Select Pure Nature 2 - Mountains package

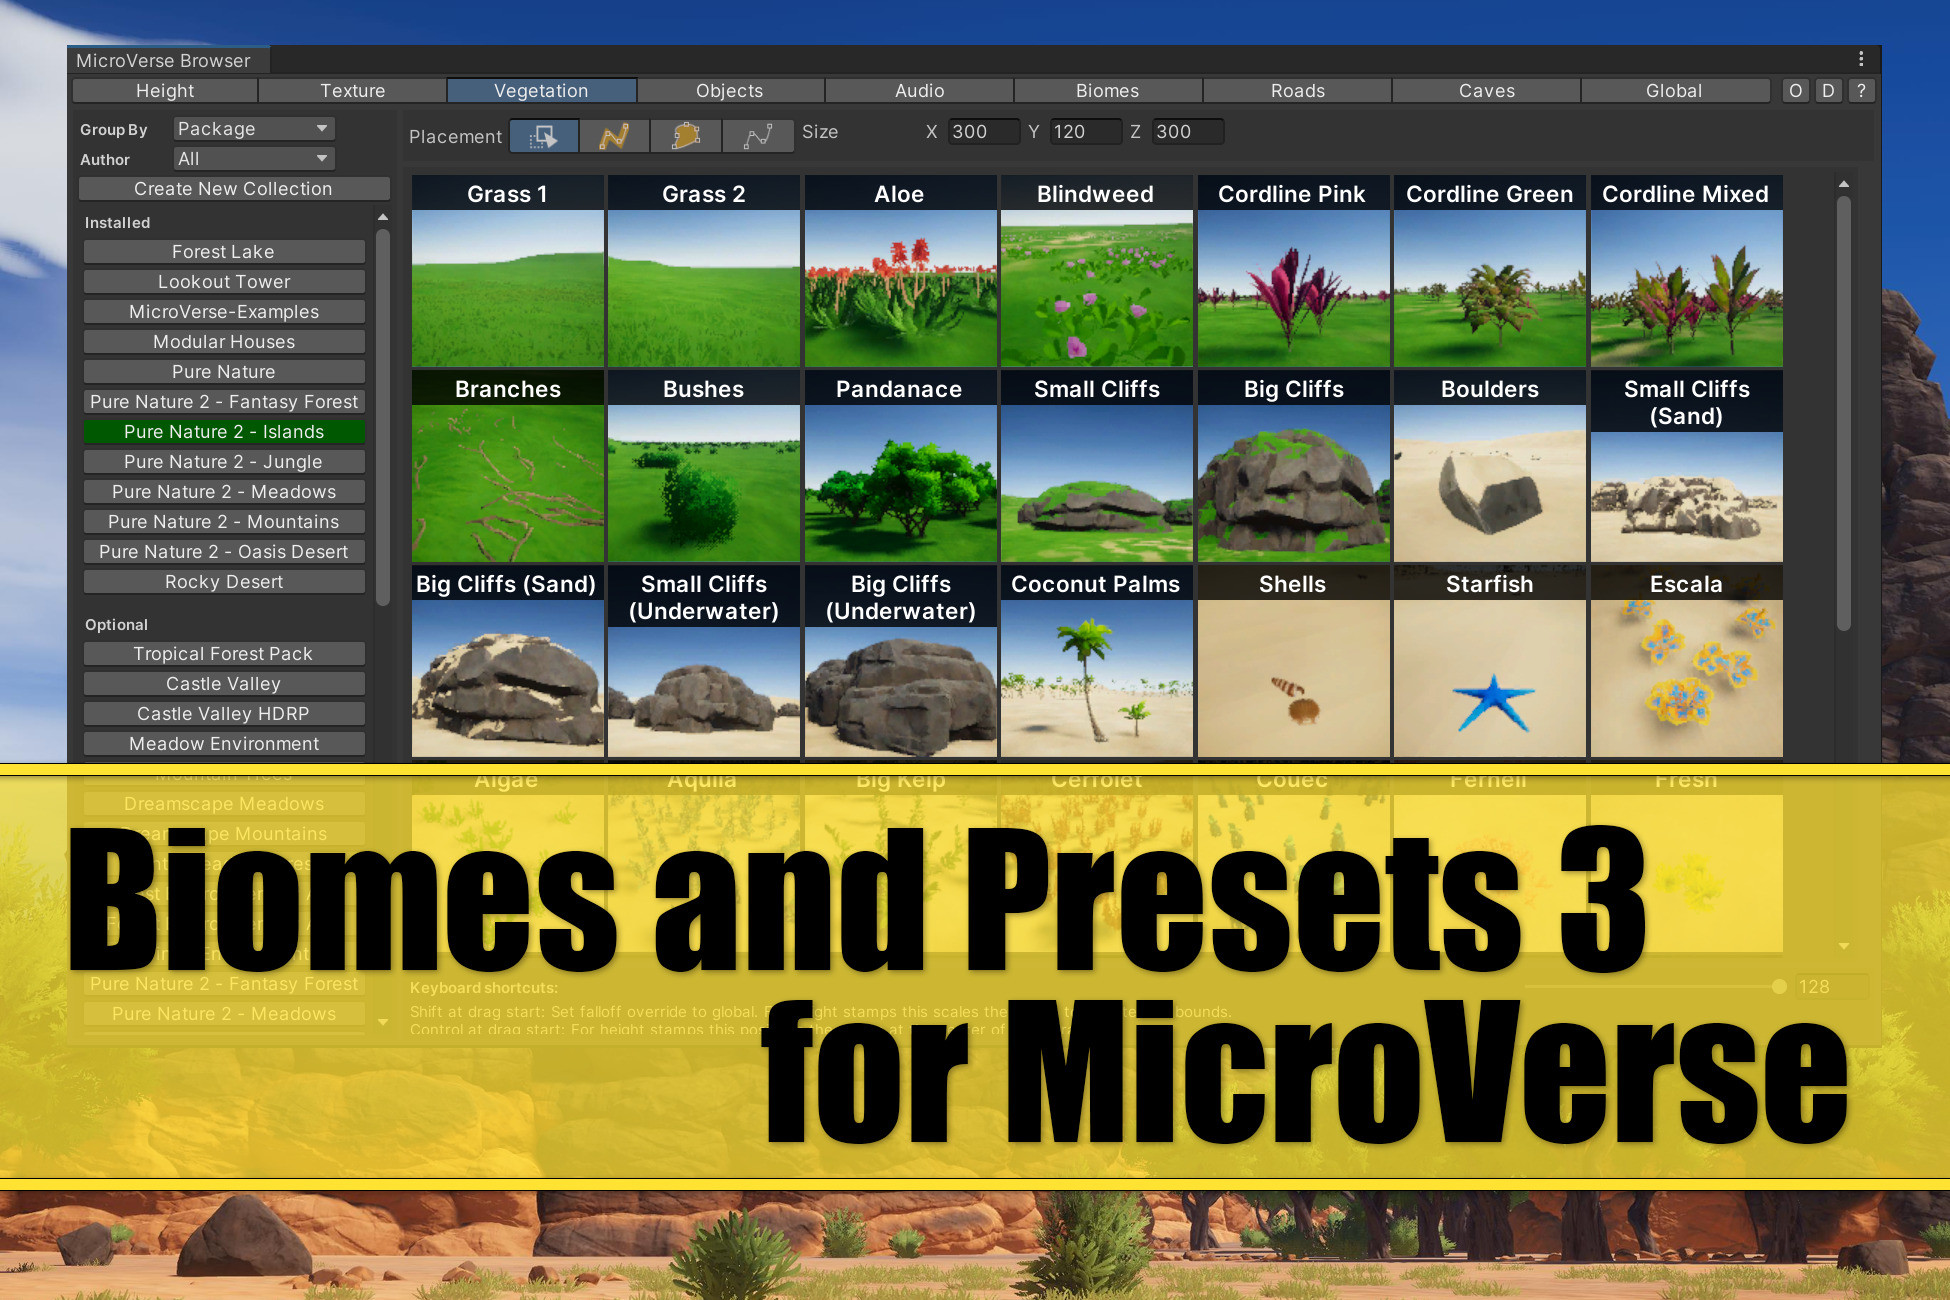[224, 522]
